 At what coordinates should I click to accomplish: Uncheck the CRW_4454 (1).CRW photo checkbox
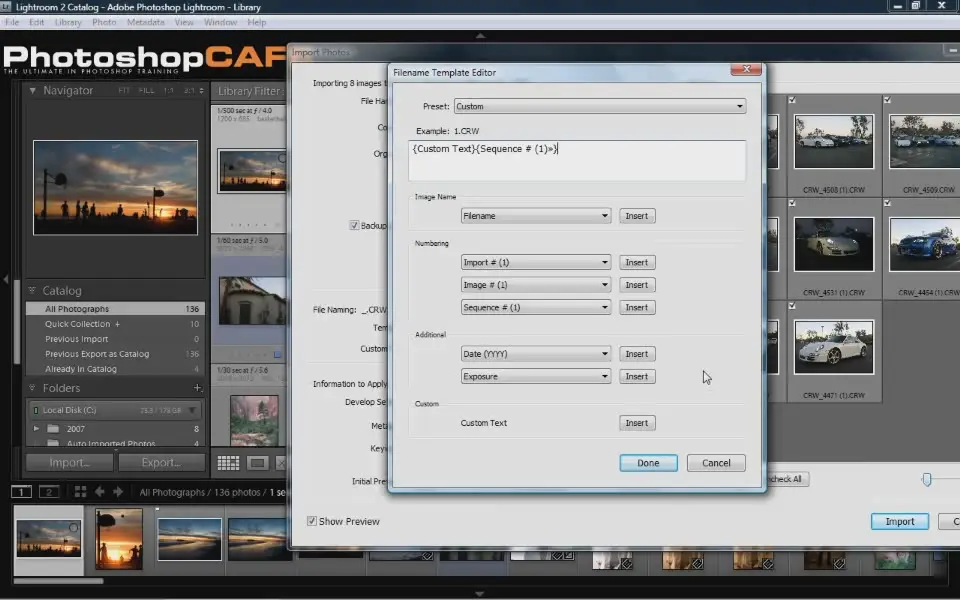pos(888,203)
